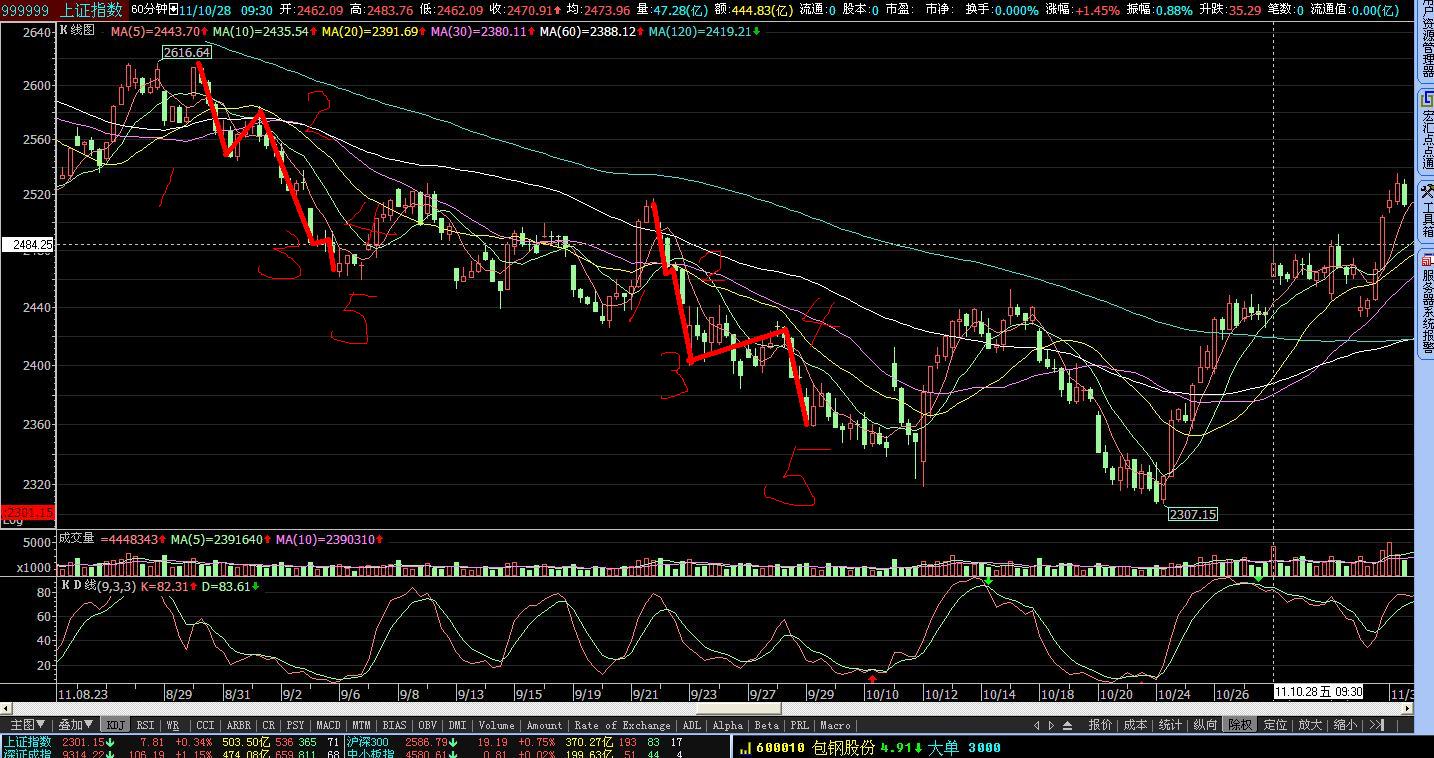The height and width of the screenshot is (758, 1434).
Task: Click the 上证指数 title next to 999999
Action: (x=91, y=10)
